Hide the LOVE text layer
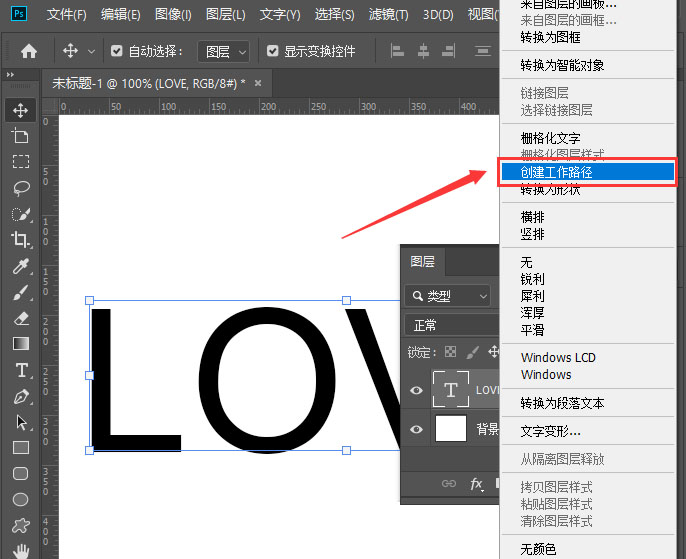 (417, 390)
